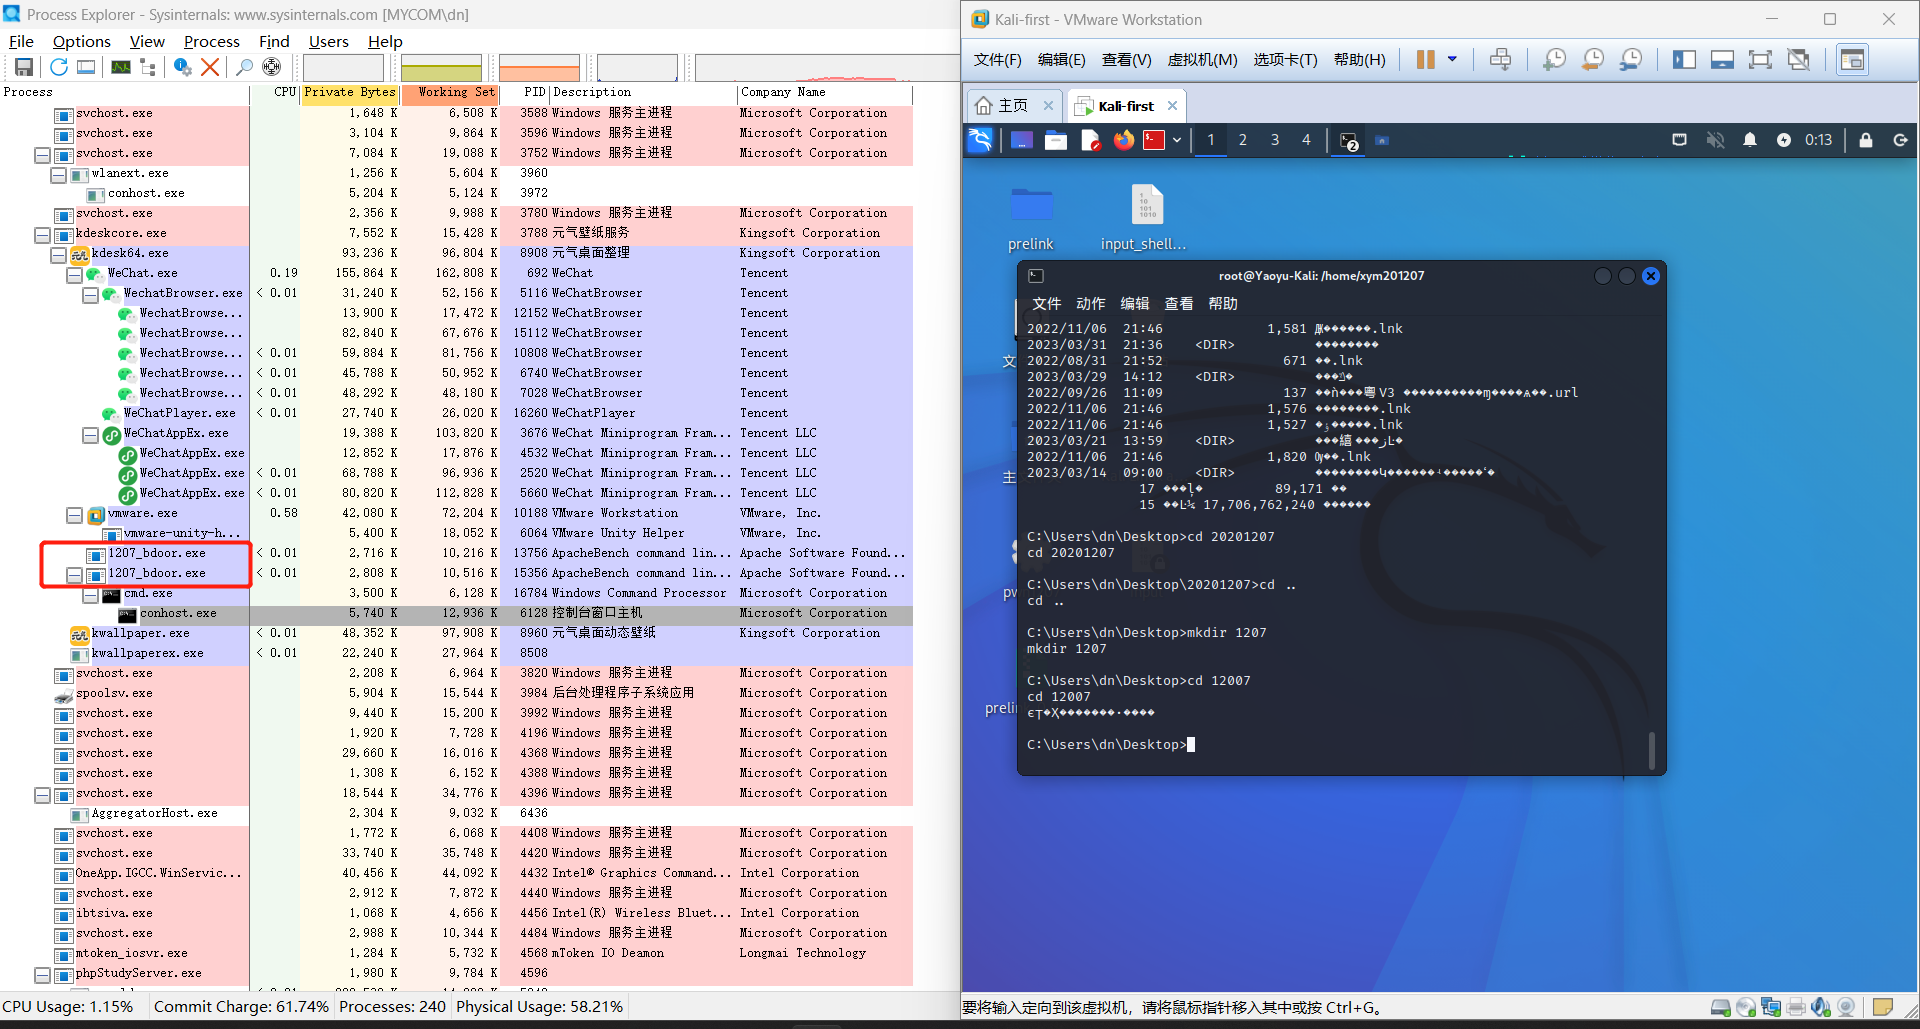Click VMware console view icon
Image resolution: width=1920 pixels, height=1029 pixels.
(x=1852, y=60)
